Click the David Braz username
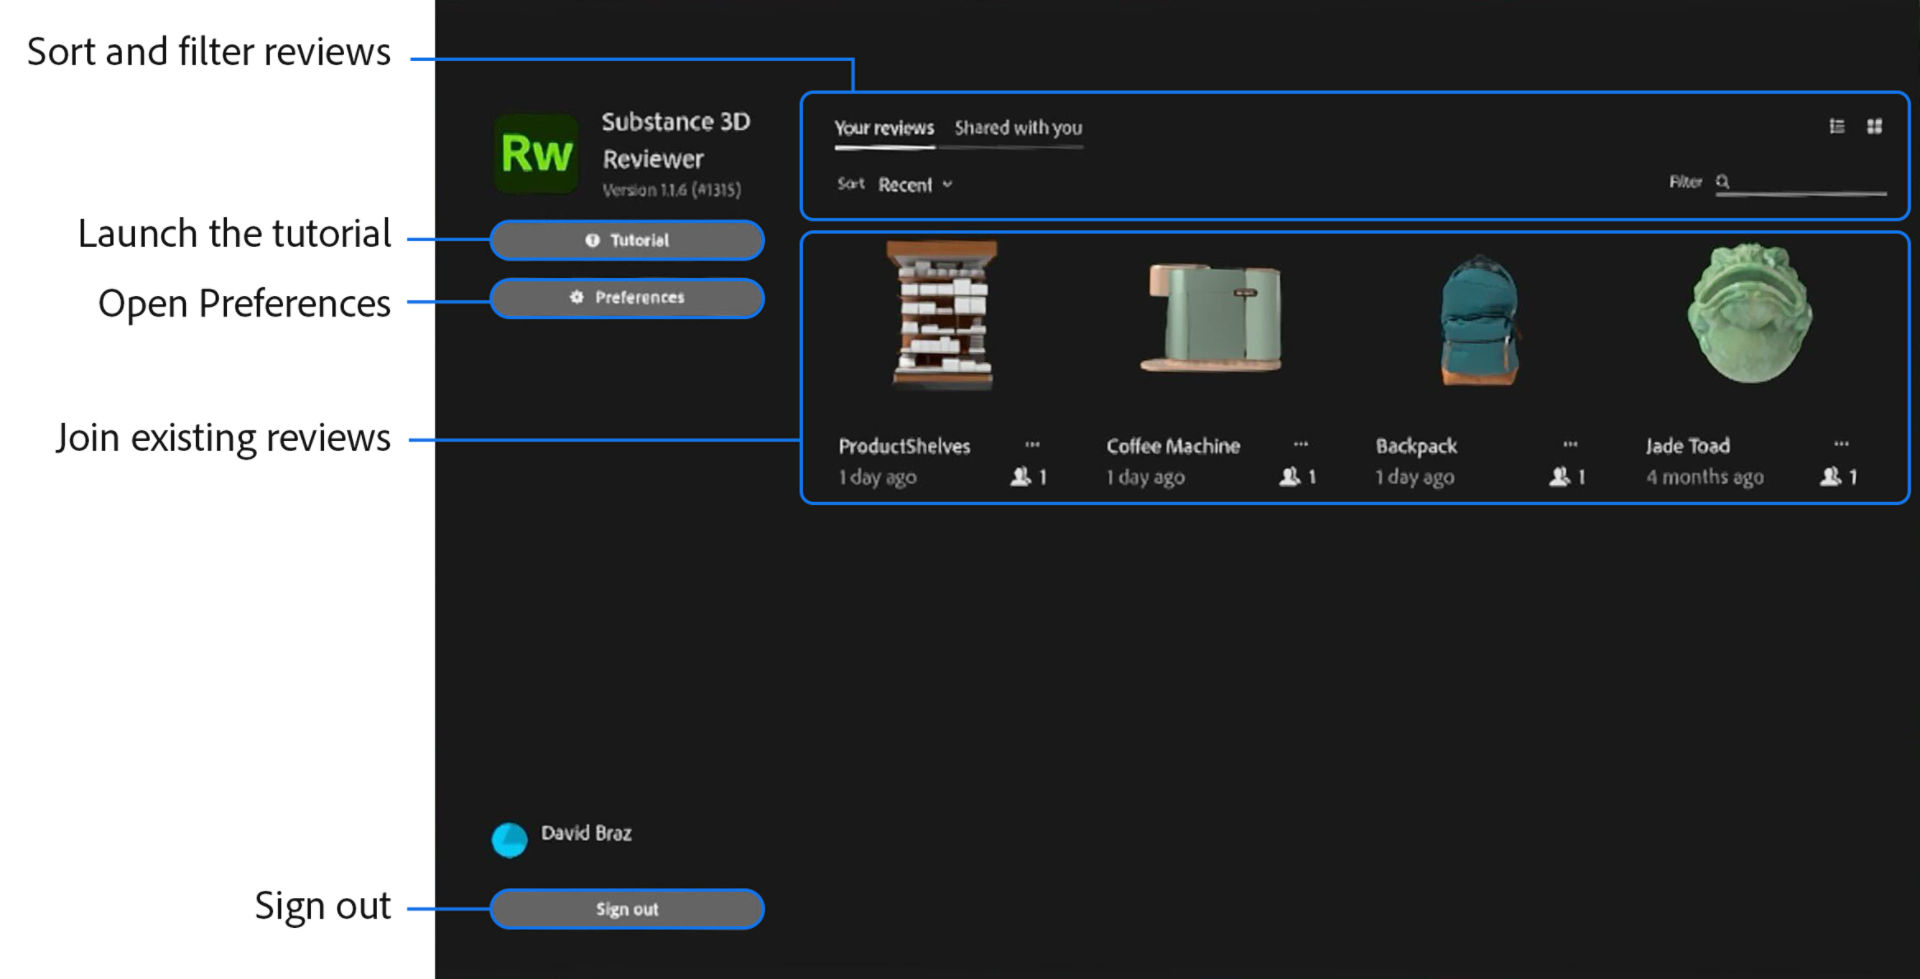The width and height of the screenshot is (1920, 979). [x=586, y=833]
